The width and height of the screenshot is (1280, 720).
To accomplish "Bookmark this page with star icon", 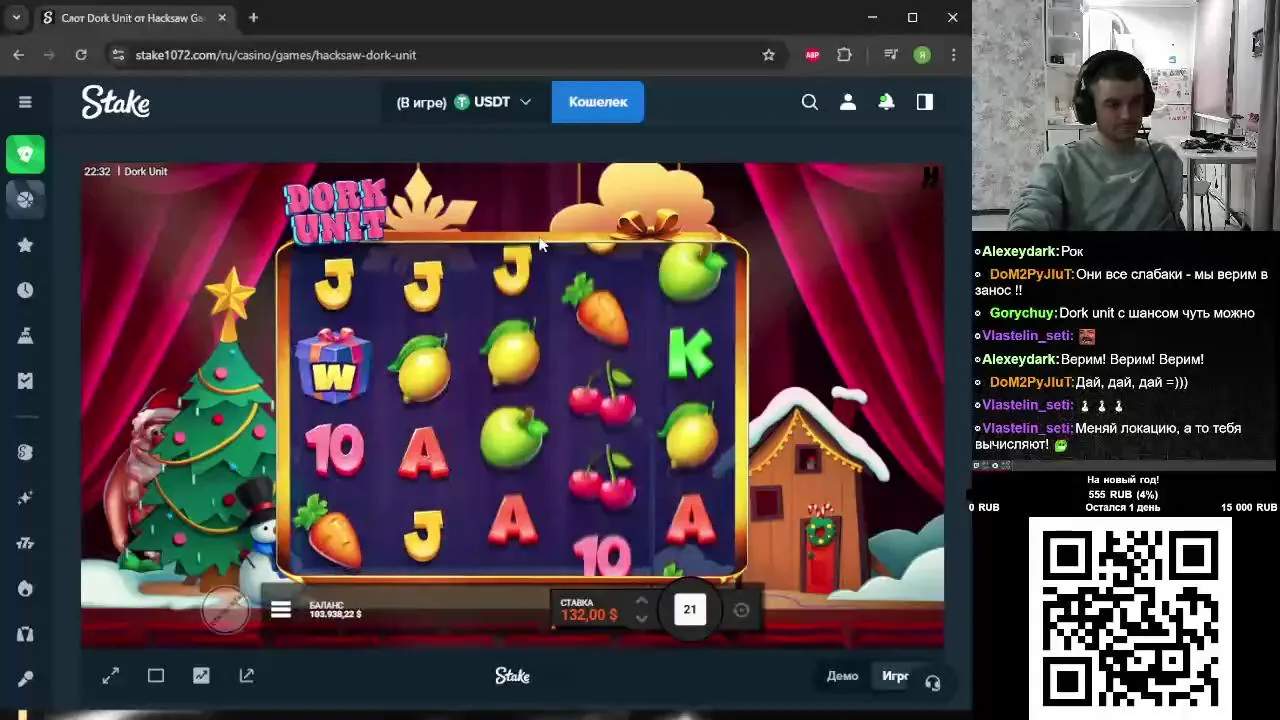I will (768, 55).
